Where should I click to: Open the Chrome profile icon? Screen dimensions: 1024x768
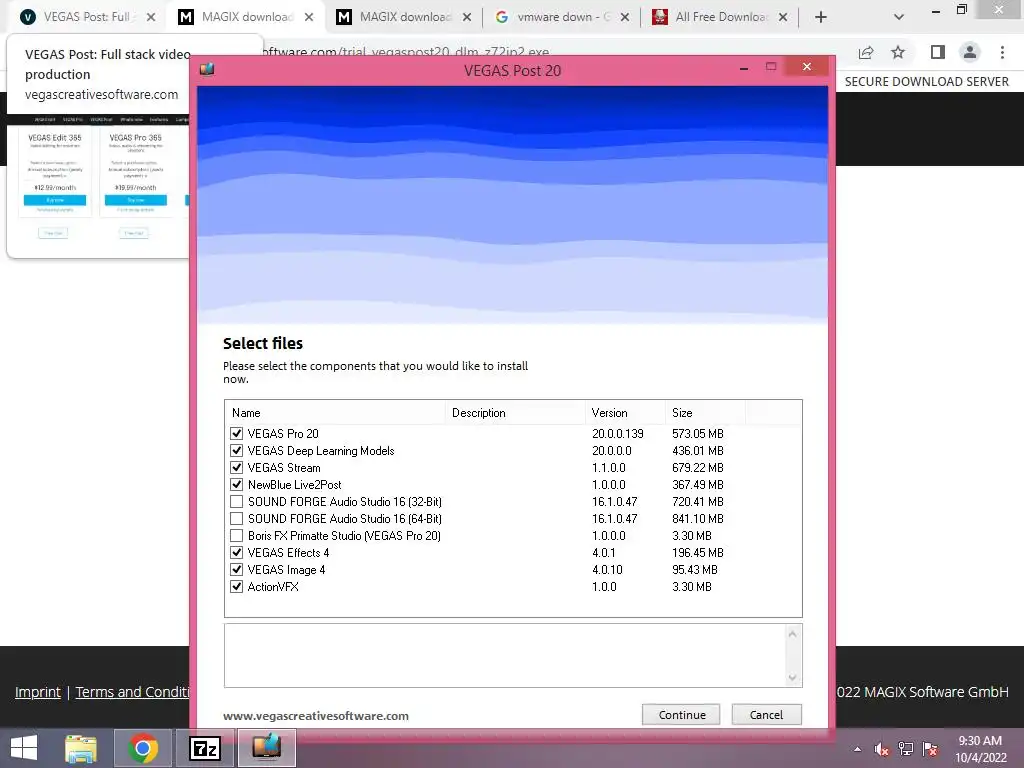pos(970,52)
